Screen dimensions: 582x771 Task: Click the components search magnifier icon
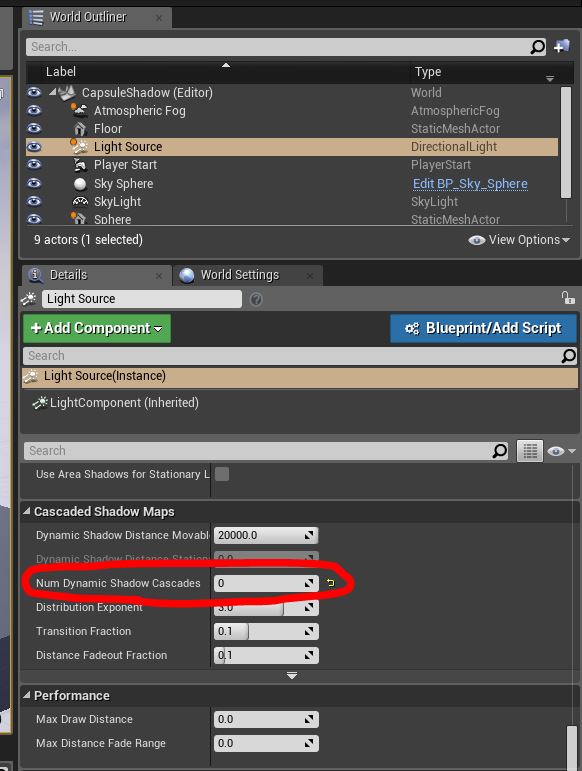pyautogui.click(x=568, y=356)
